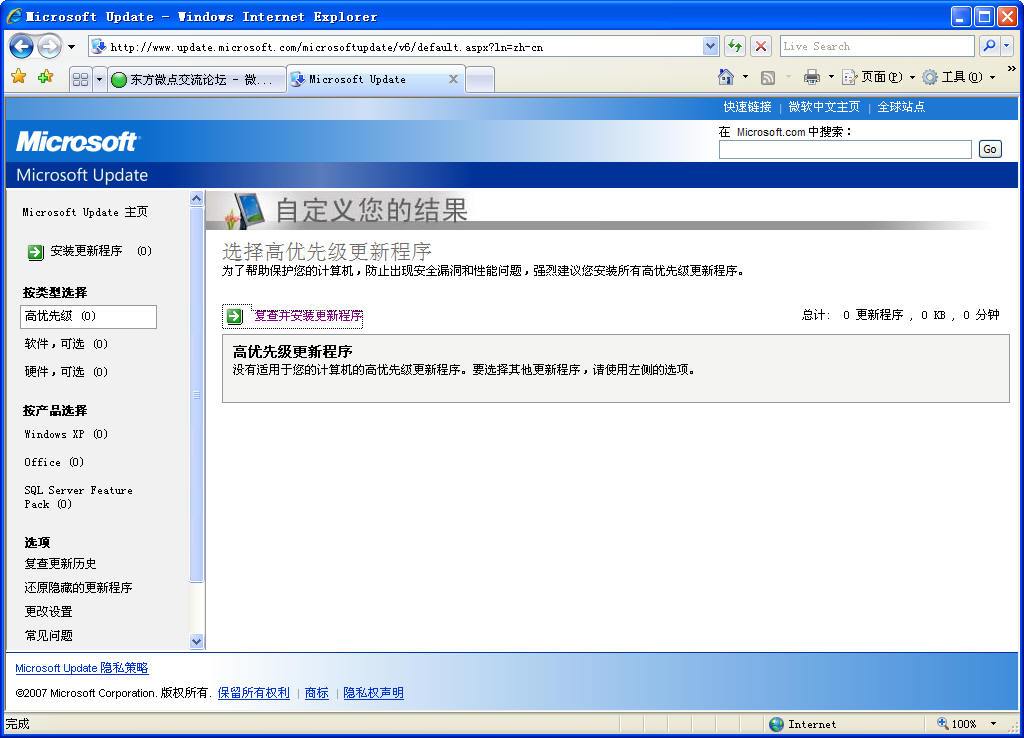Switch to the 东方微点交流论坛 tab
Viewport: 1024px width, 738px height.
click(x=197, y=80)
